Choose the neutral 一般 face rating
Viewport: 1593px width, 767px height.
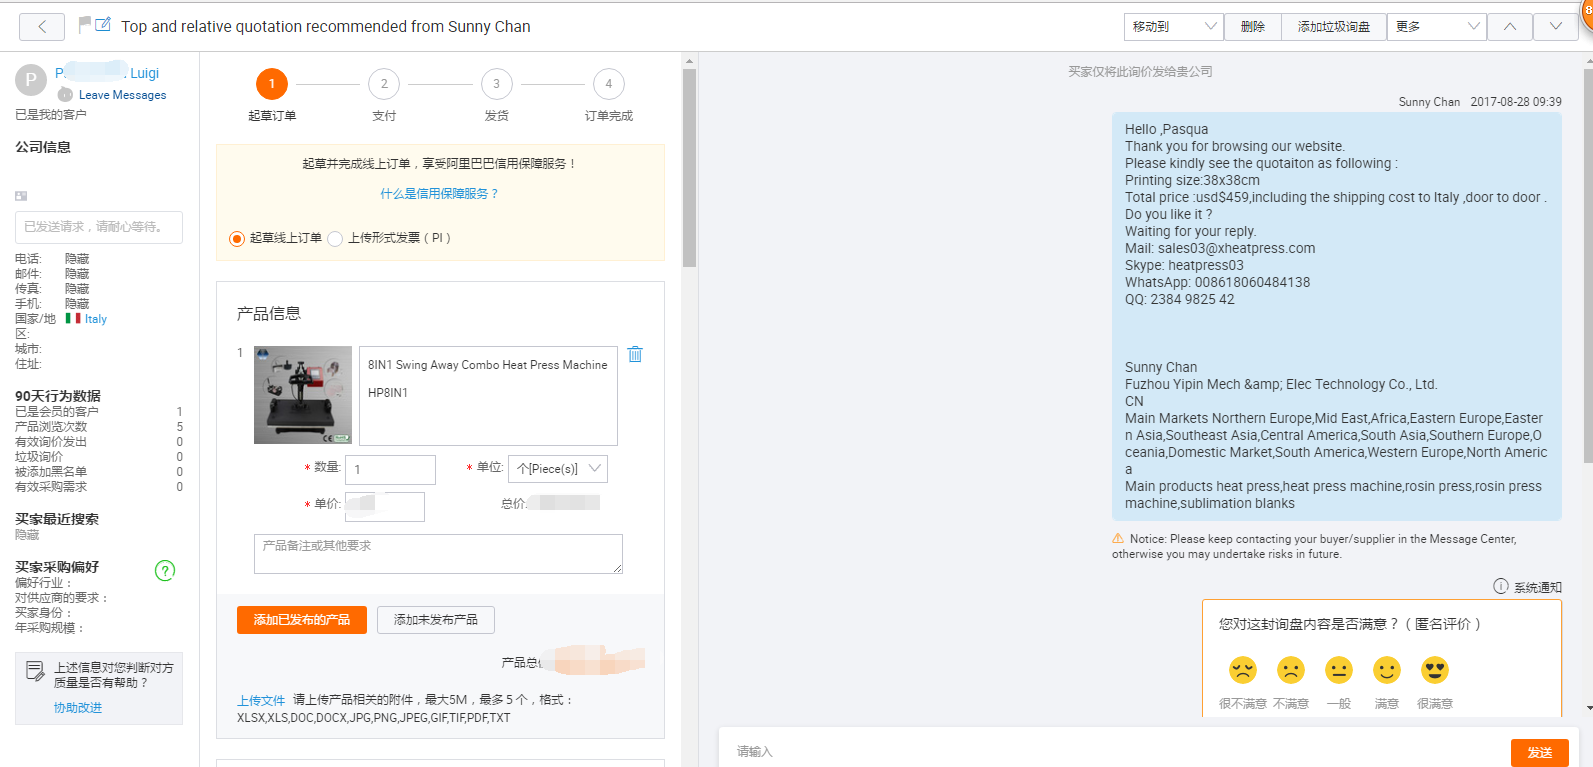pos(1339,670)
